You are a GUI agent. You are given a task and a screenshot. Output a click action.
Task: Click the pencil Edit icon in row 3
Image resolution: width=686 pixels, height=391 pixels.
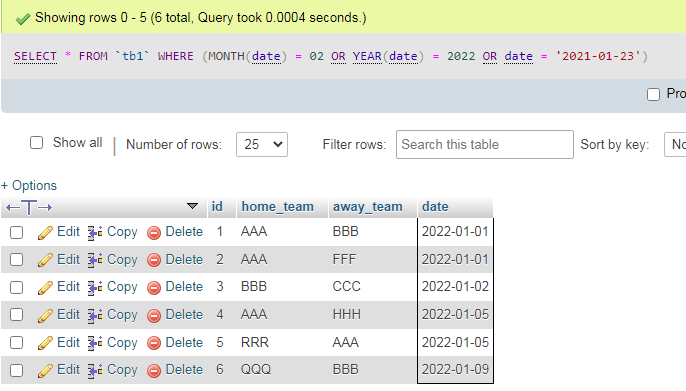pos(46,288)
